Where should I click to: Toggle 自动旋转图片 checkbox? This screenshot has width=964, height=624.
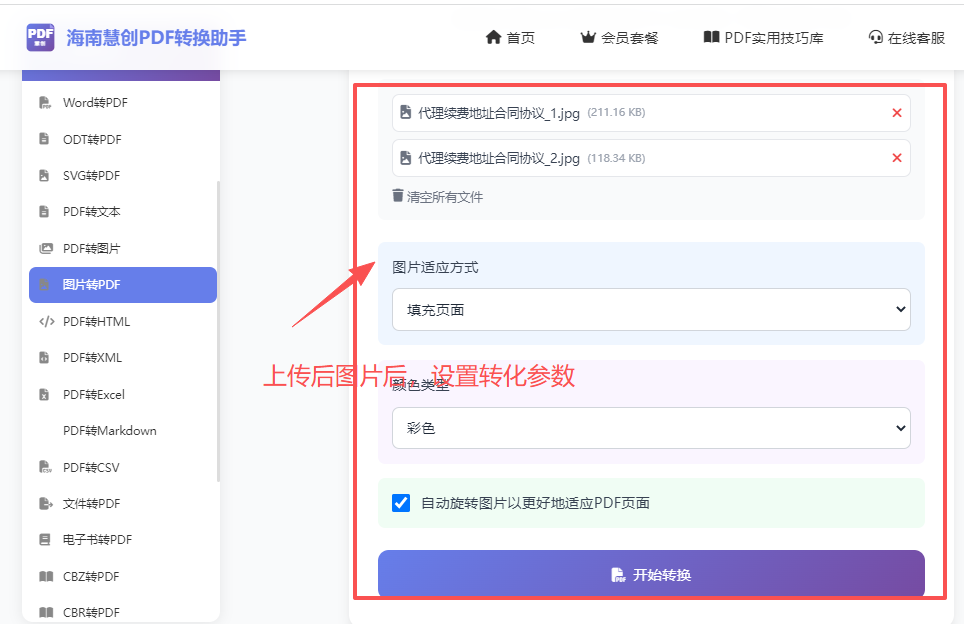(401, 503)
